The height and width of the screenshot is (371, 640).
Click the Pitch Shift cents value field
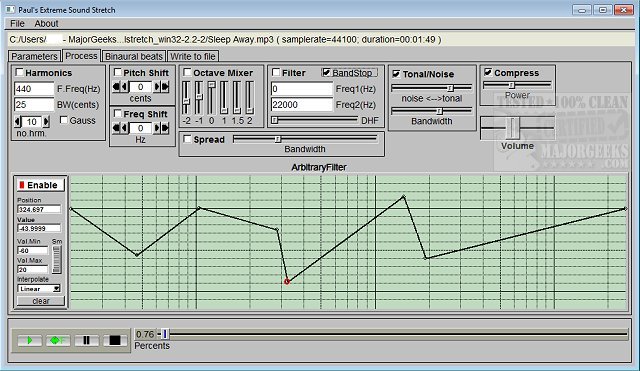140,87
